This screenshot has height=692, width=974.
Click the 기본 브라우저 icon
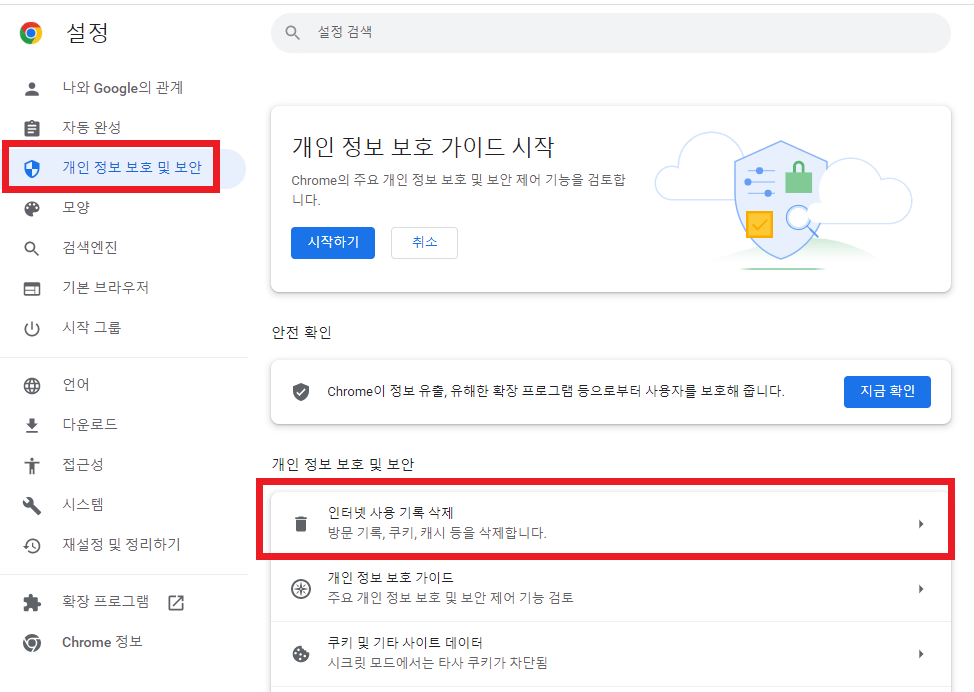pyautogui.click(x=30, y=287)
